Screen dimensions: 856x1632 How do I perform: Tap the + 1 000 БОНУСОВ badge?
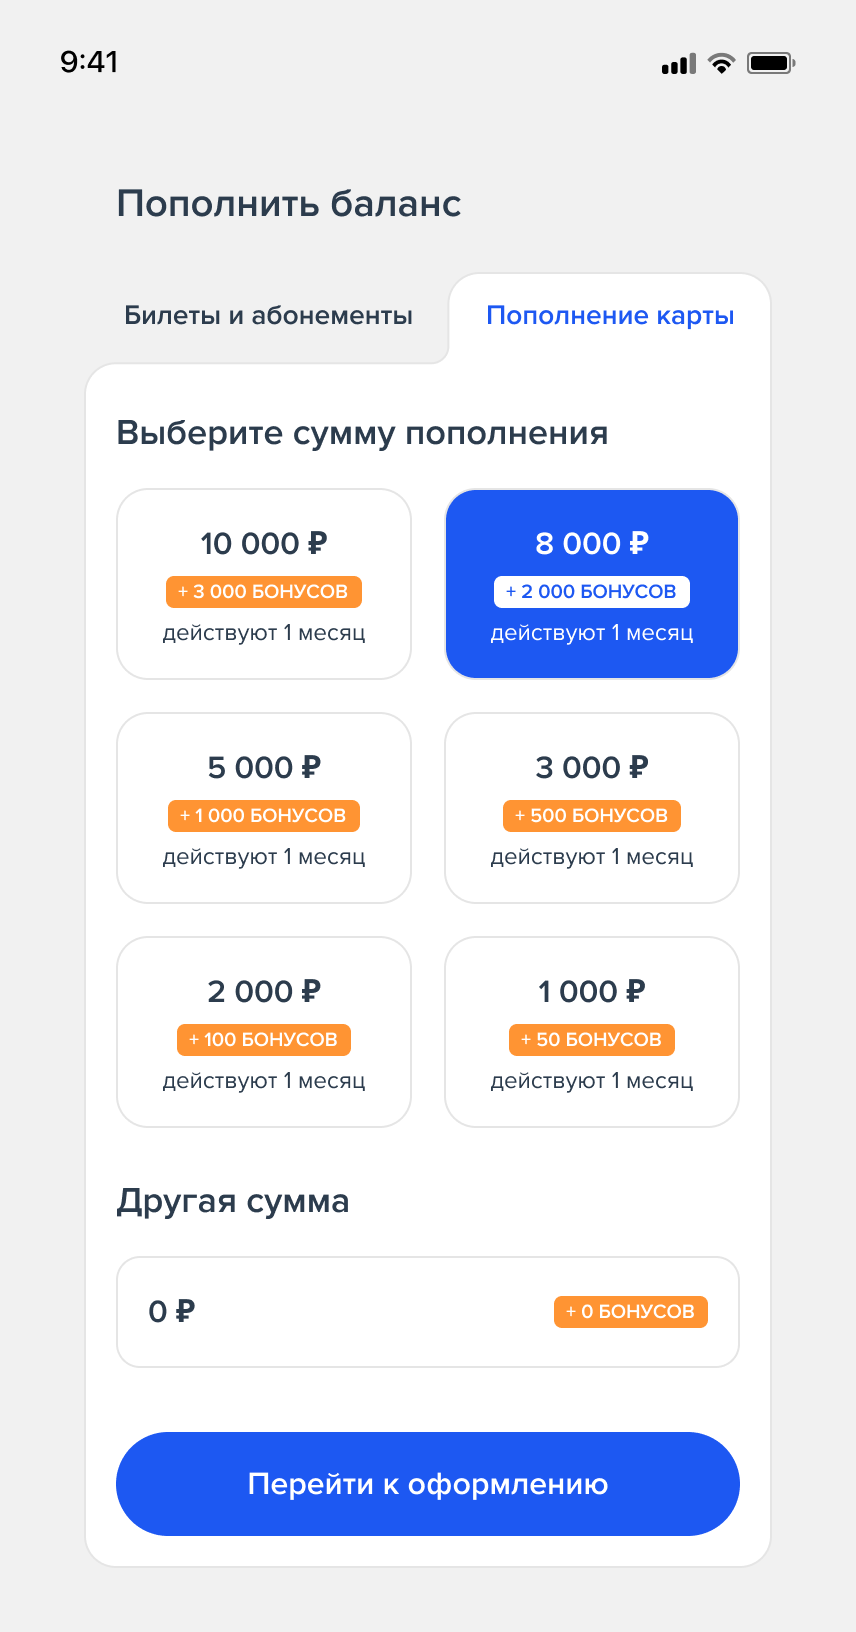coord(264,816)
